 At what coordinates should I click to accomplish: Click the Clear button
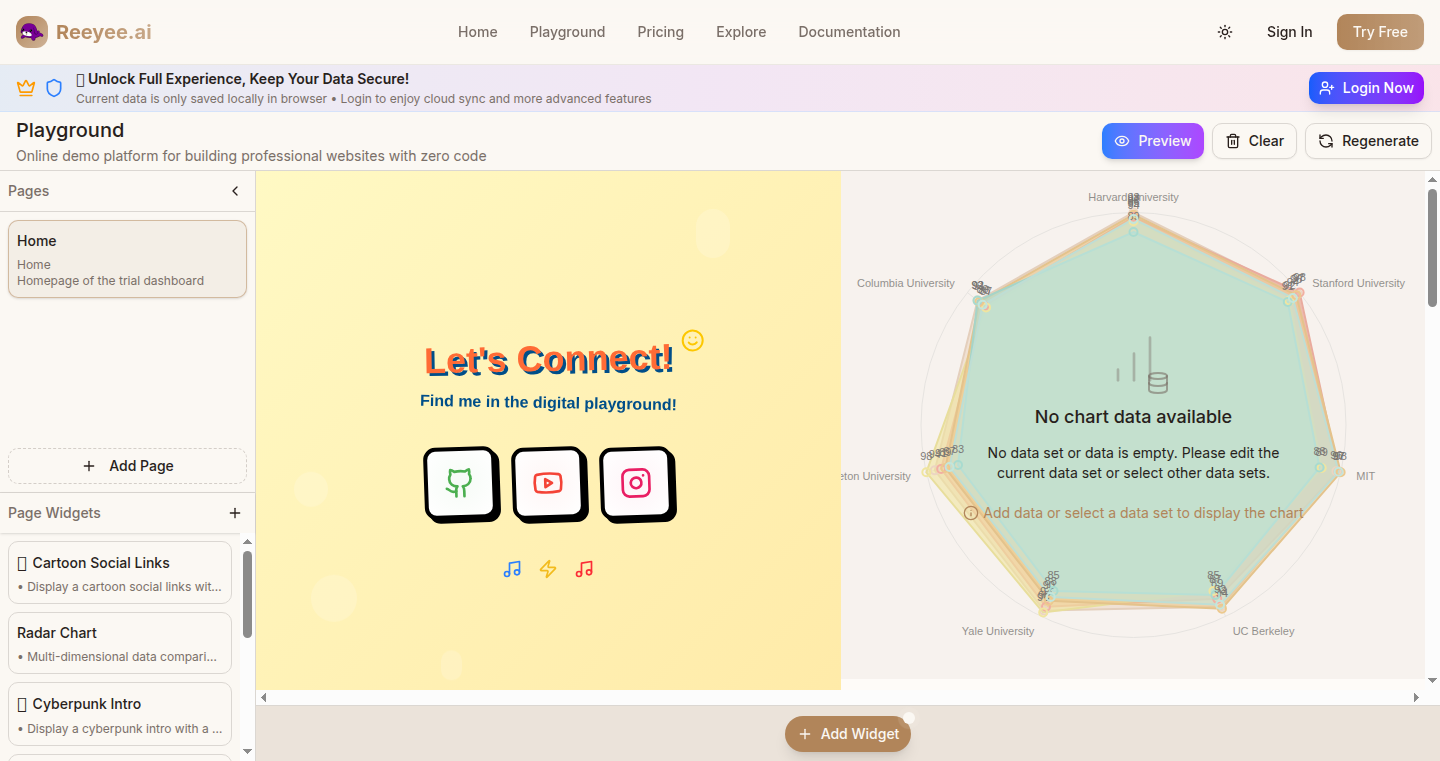tap(1255, 141)
